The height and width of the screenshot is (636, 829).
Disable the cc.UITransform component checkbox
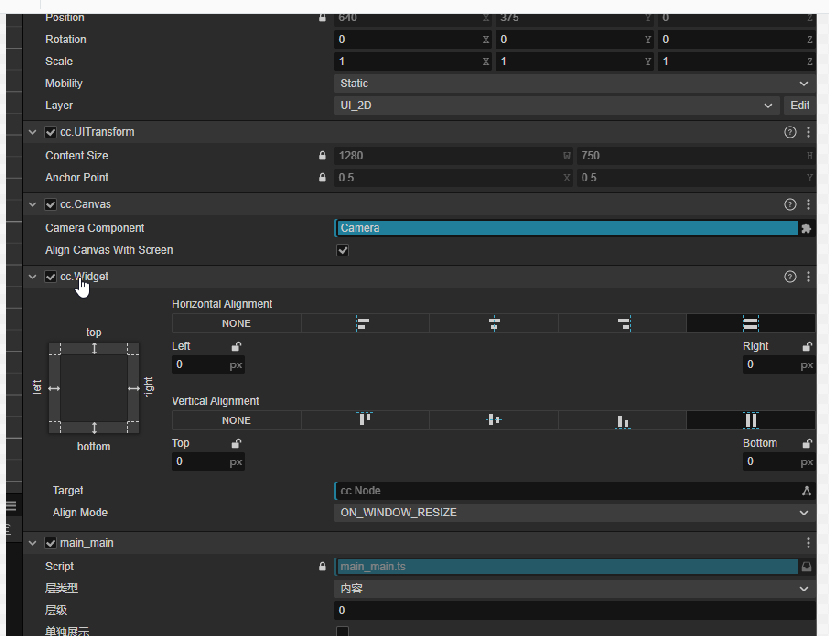50,132
